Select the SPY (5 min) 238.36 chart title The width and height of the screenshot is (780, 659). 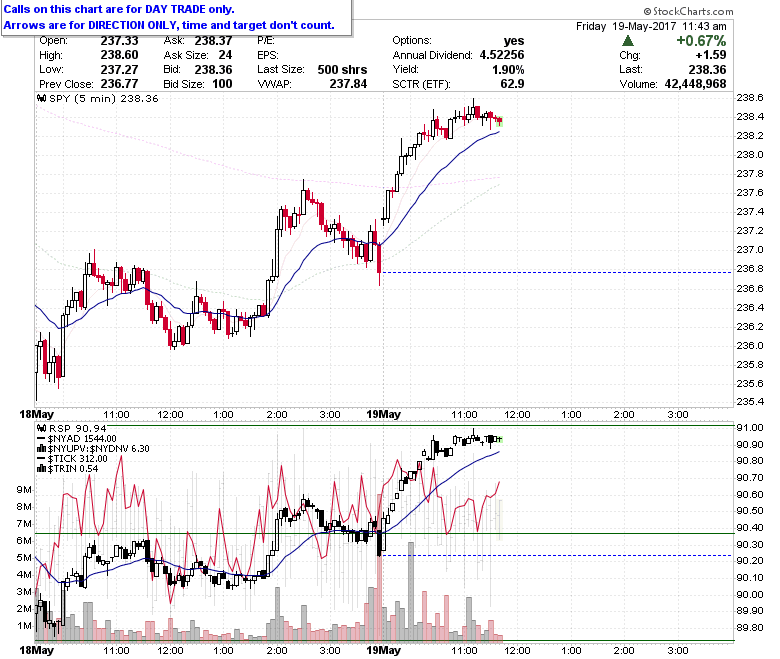[x=104, y=98]
